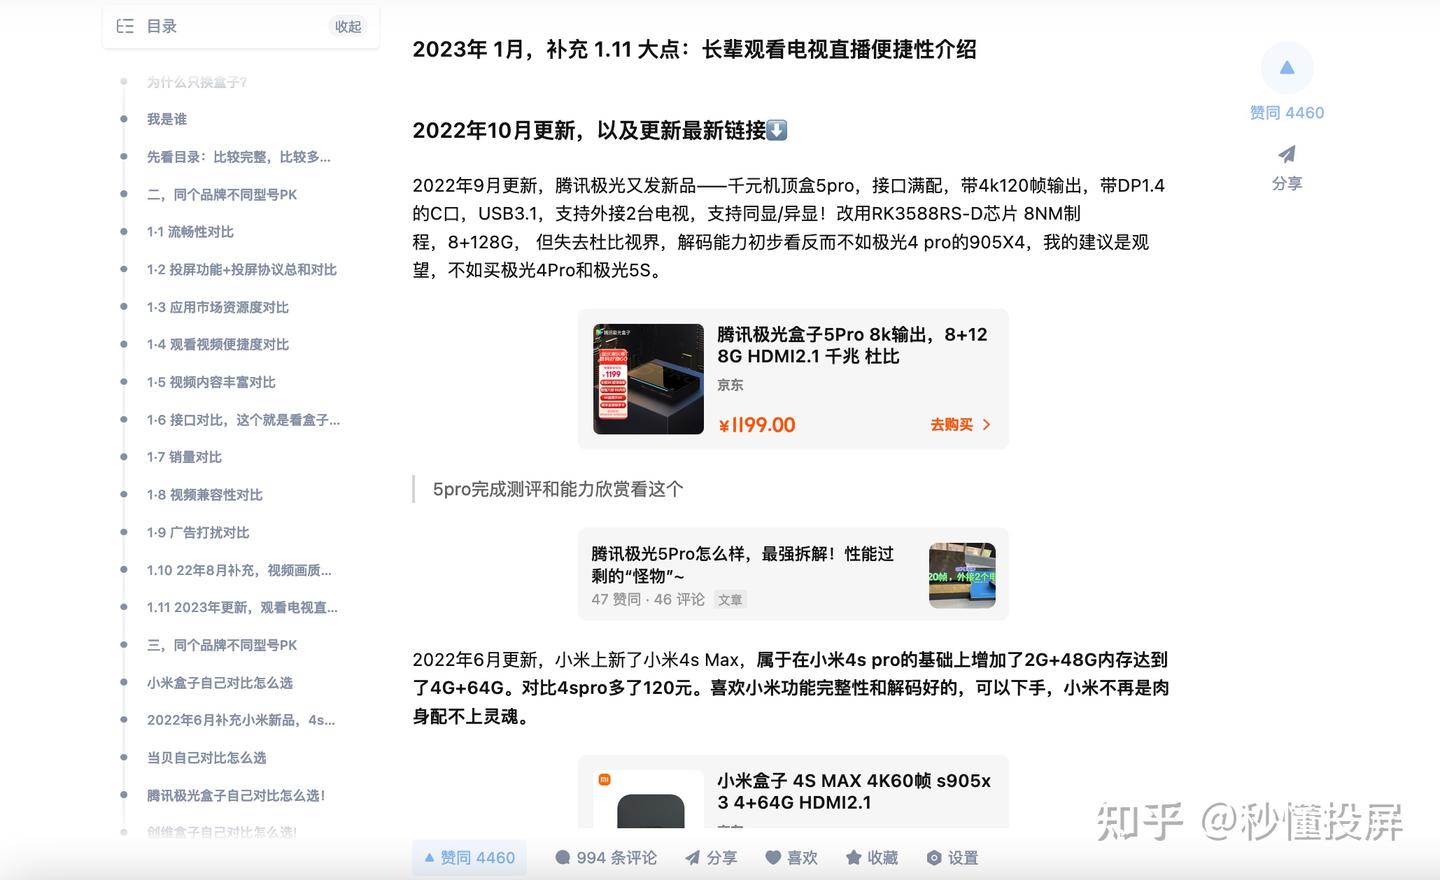The image size is (1440, 880).
Task: Click heading 2023年 1月，补充 1.11 大点
Action: 694,49
